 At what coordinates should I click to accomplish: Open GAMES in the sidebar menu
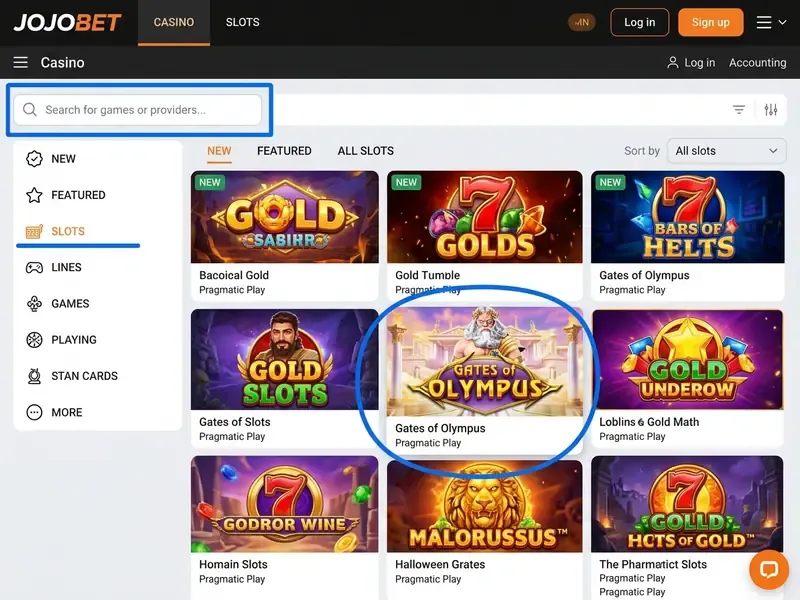[70, 304]
